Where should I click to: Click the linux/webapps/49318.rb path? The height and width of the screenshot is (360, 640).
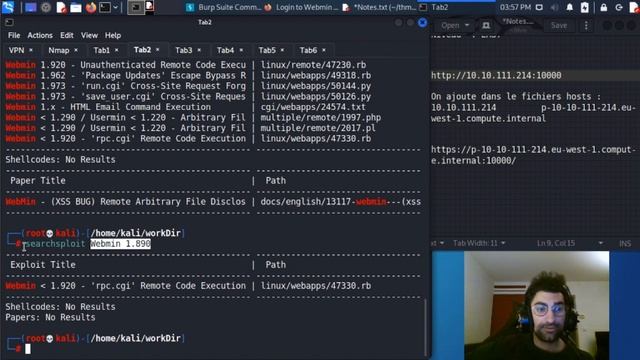(316, 76)
